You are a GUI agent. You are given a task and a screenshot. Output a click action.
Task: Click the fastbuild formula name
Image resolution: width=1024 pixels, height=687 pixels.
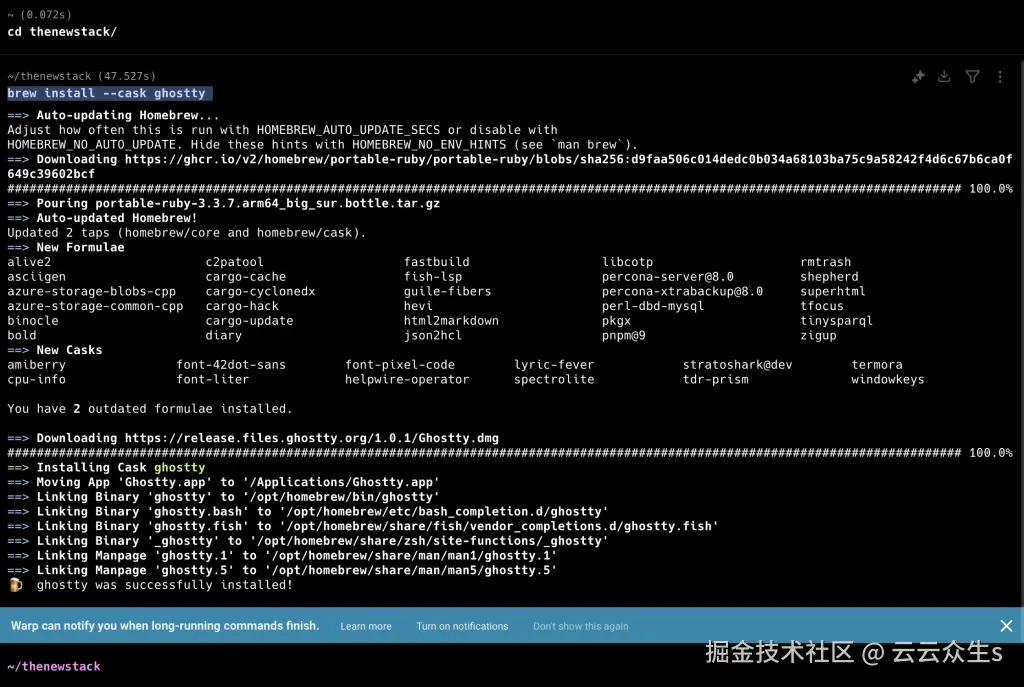click(436, 262)
